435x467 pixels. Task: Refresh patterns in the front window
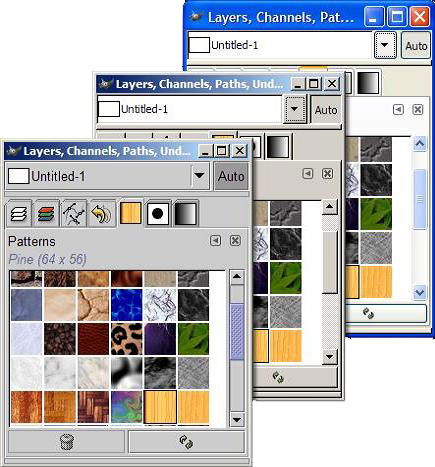click(187, 442)
